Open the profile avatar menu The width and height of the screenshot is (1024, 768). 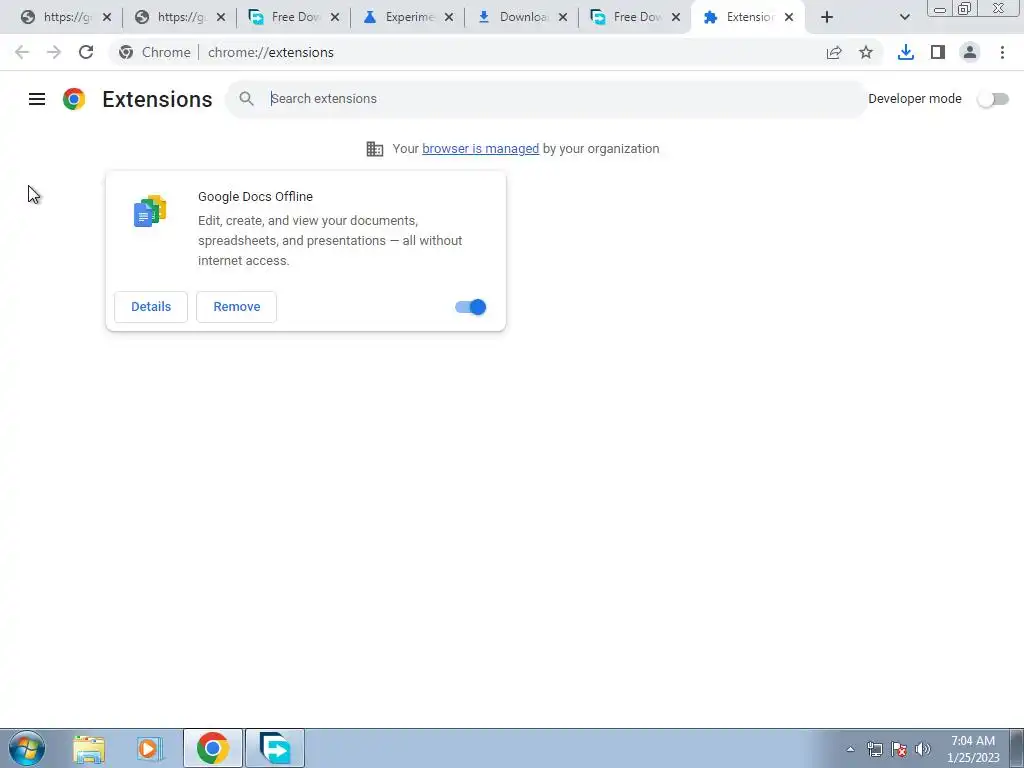[970, 52]
